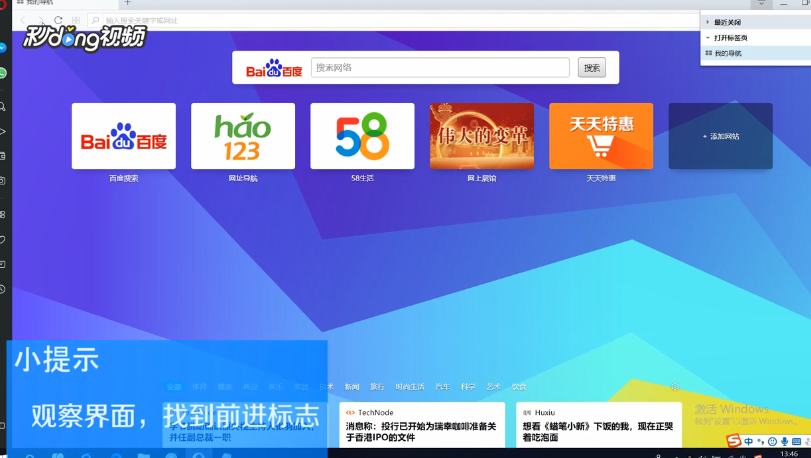Click the 搜索 button beside the Baidu box
Image resolution: width=811 pixels, height=458 pixels.
[592, 68]
